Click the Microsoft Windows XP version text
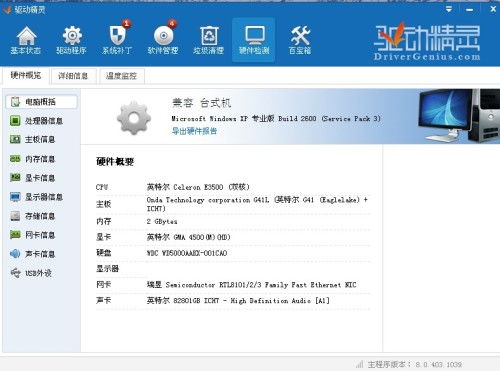Screen dimensions: 500x371 point(276,118)
